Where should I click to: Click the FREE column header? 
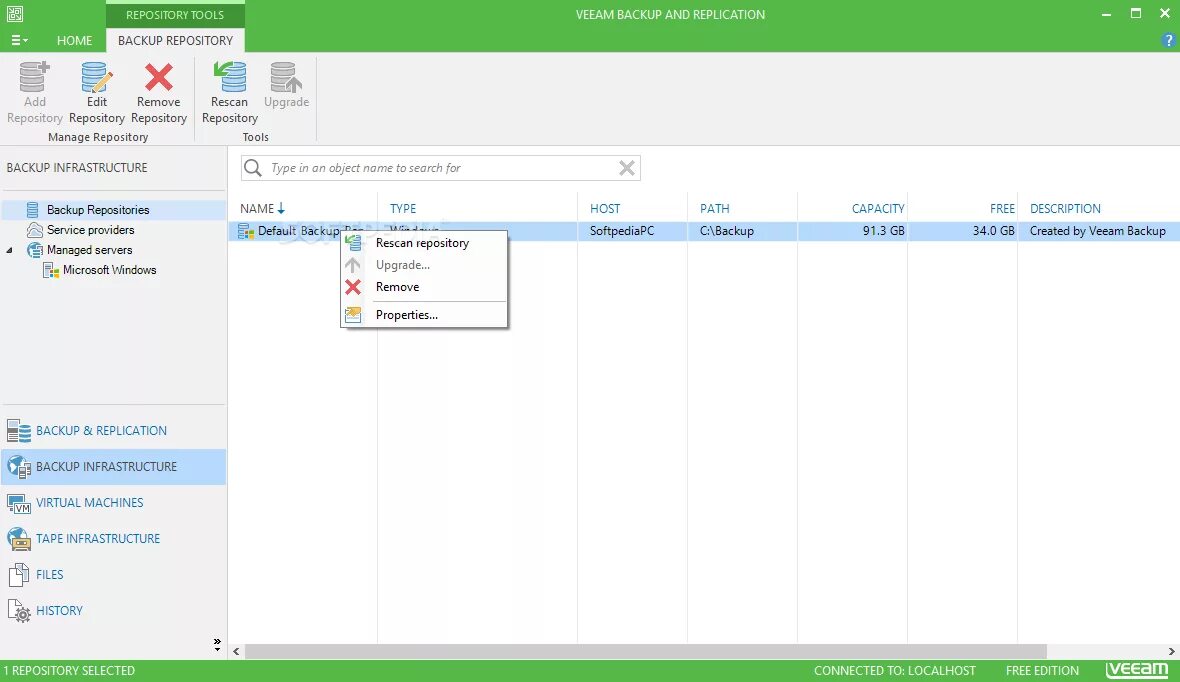(x=1002, y=209)
